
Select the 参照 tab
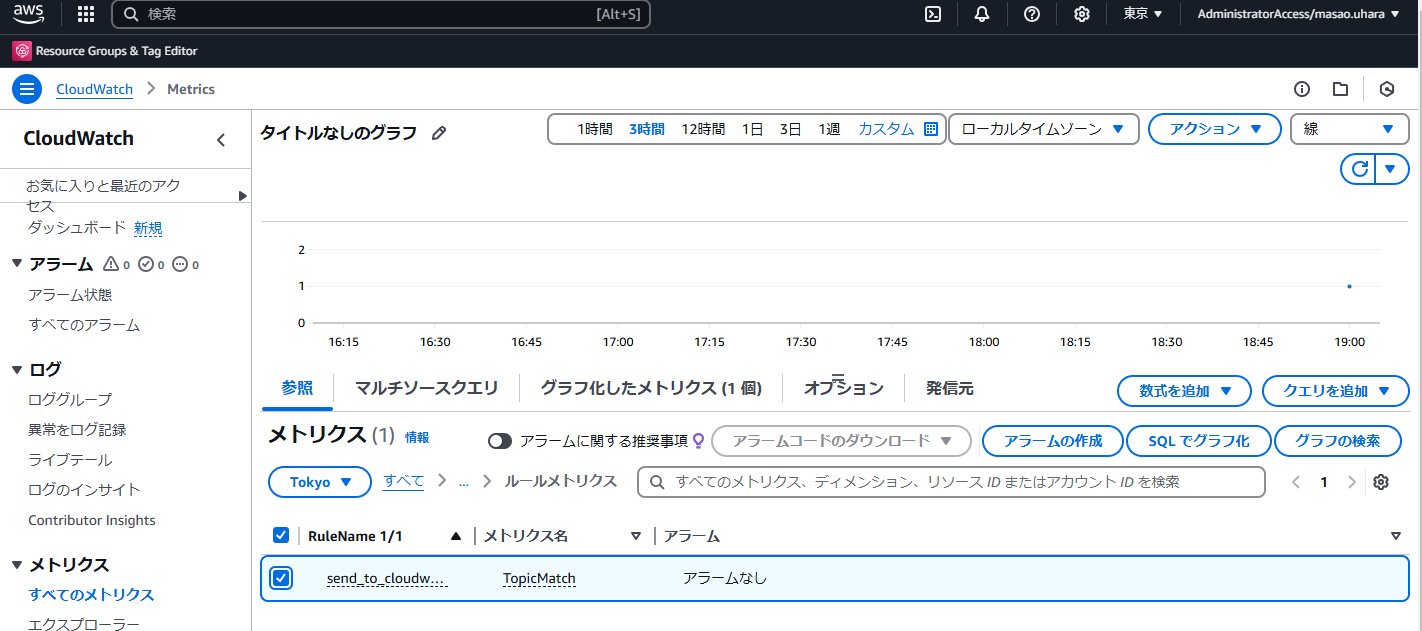(x=297, y=388)
